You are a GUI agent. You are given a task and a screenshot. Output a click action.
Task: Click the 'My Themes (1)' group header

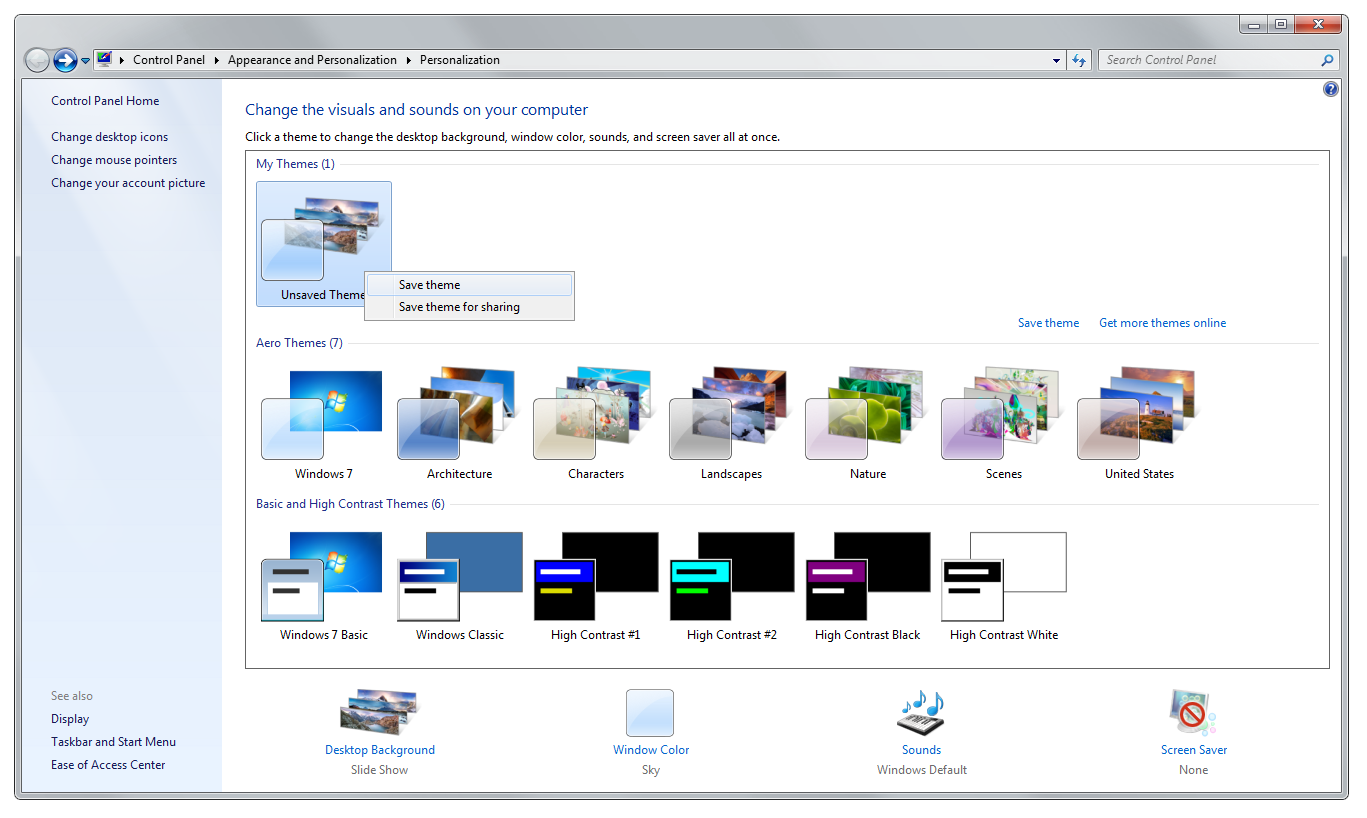coord(295,164)
